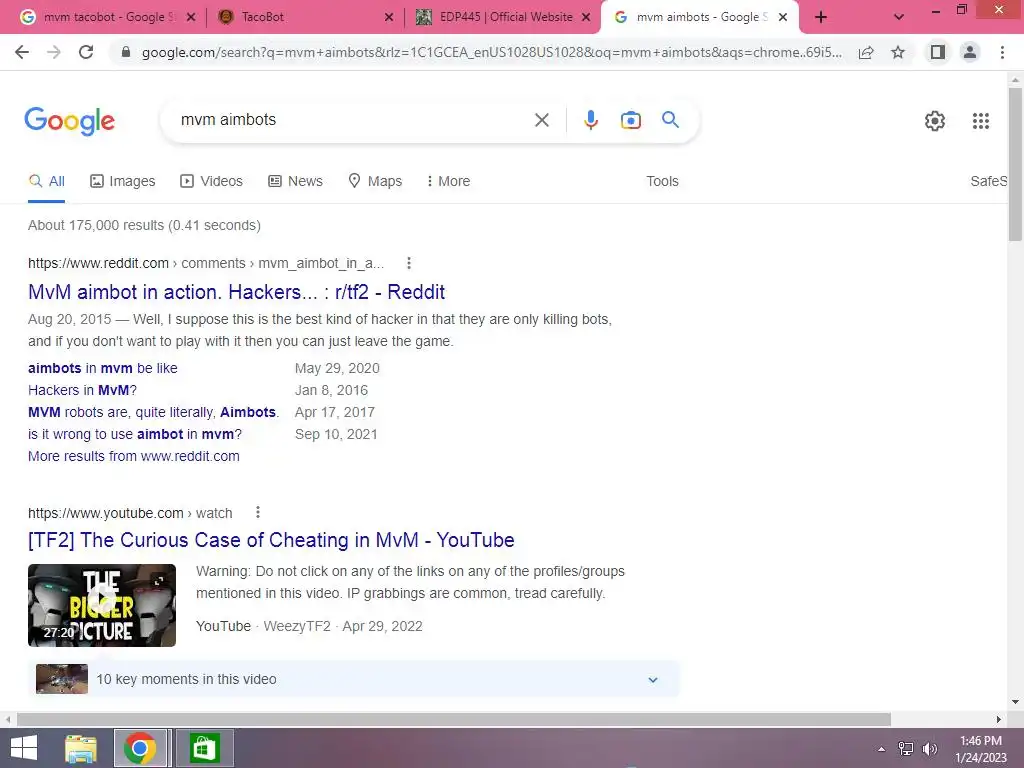Click the key moments small thumbnail

[62, 679]
